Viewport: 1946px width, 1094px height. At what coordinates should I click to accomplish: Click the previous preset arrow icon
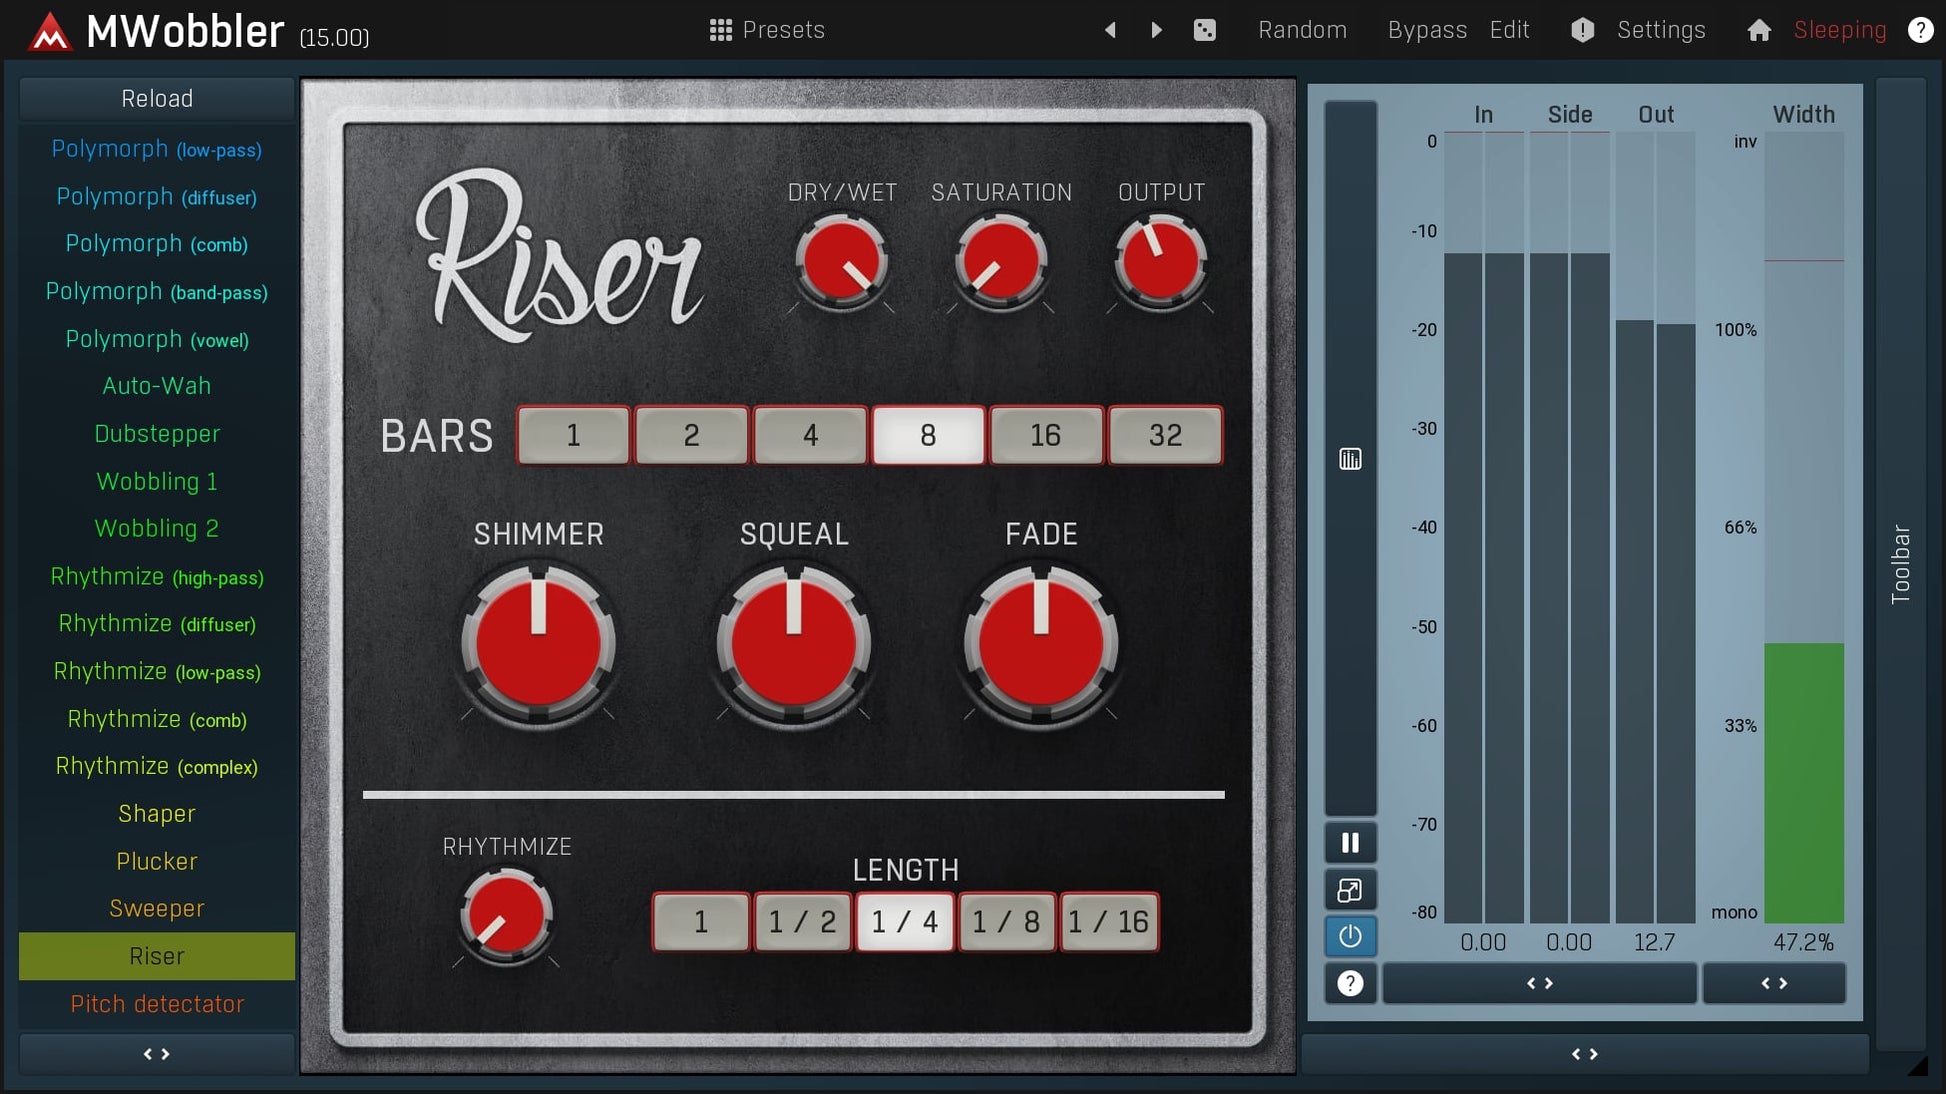(1110, 30)
